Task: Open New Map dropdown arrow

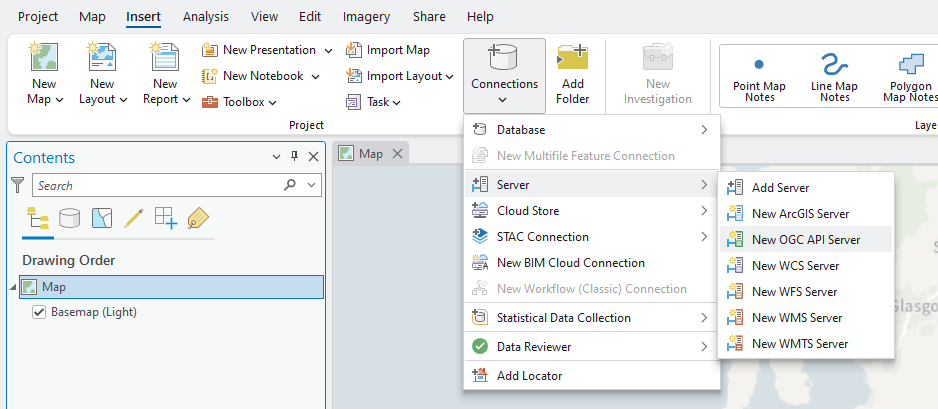Action: [59, 100]
